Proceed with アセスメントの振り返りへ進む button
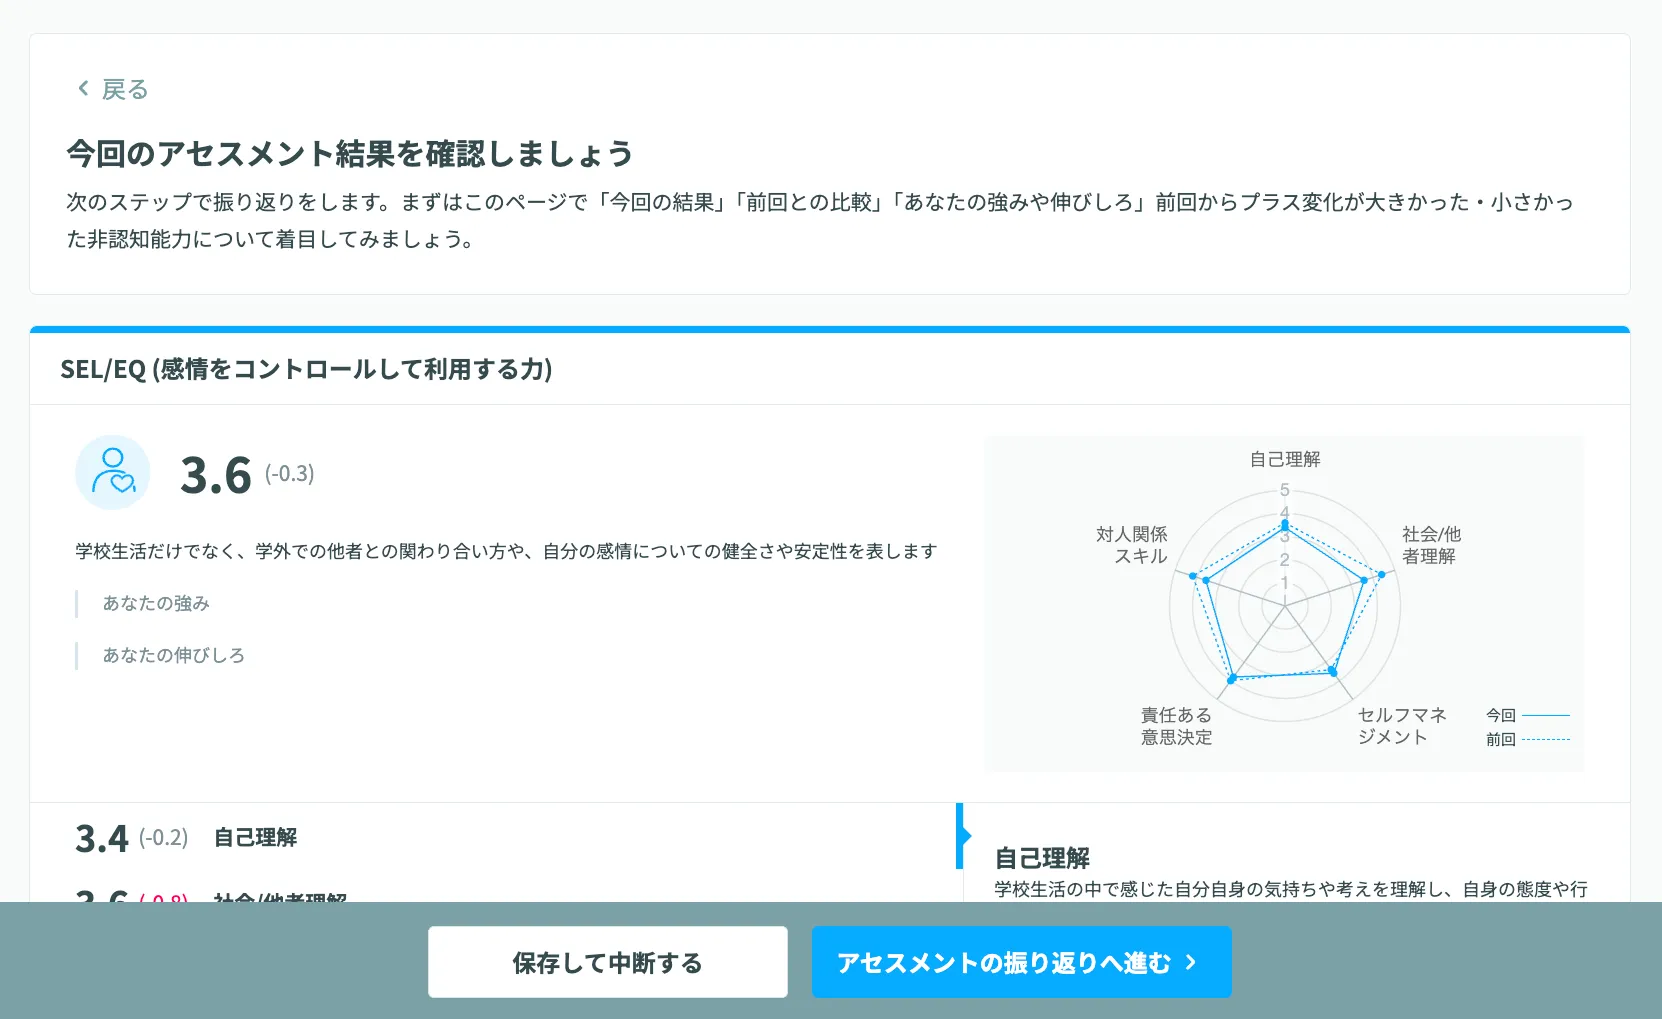This screenshot has width=1662, height=1019. point(1021,962)
